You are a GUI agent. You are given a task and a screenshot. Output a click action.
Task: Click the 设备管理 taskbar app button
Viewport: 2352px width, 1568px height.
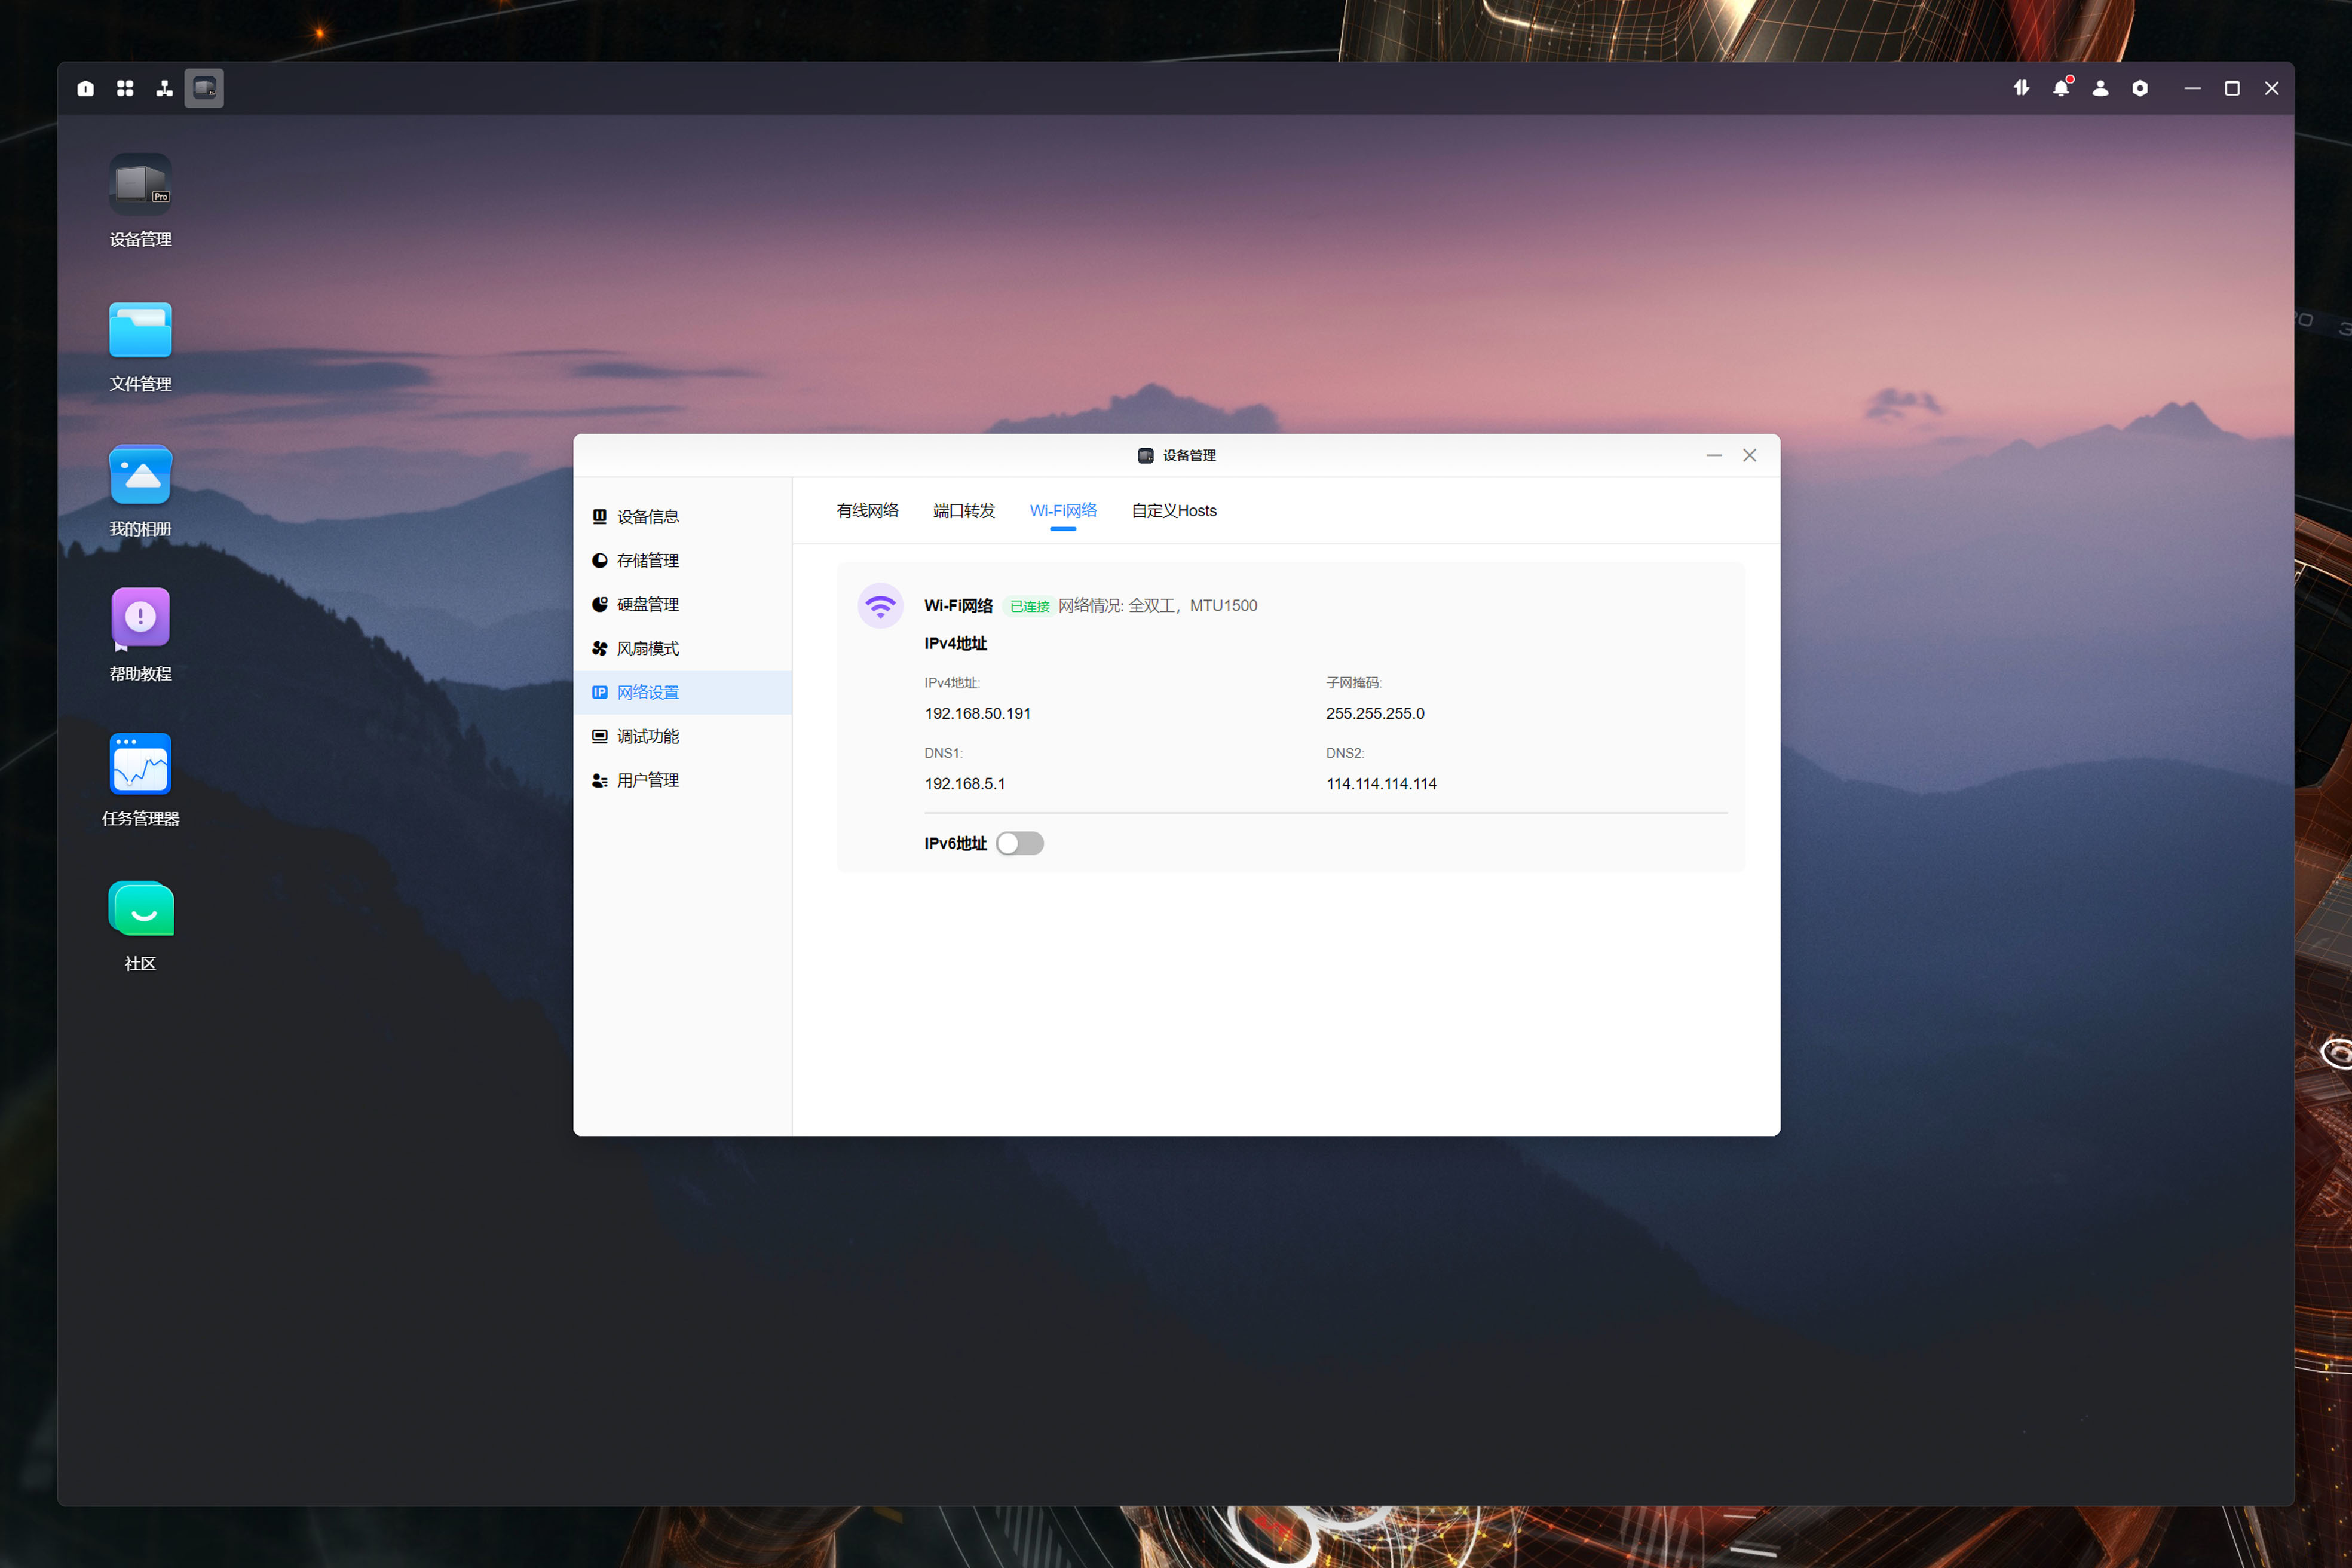[204, 89]
